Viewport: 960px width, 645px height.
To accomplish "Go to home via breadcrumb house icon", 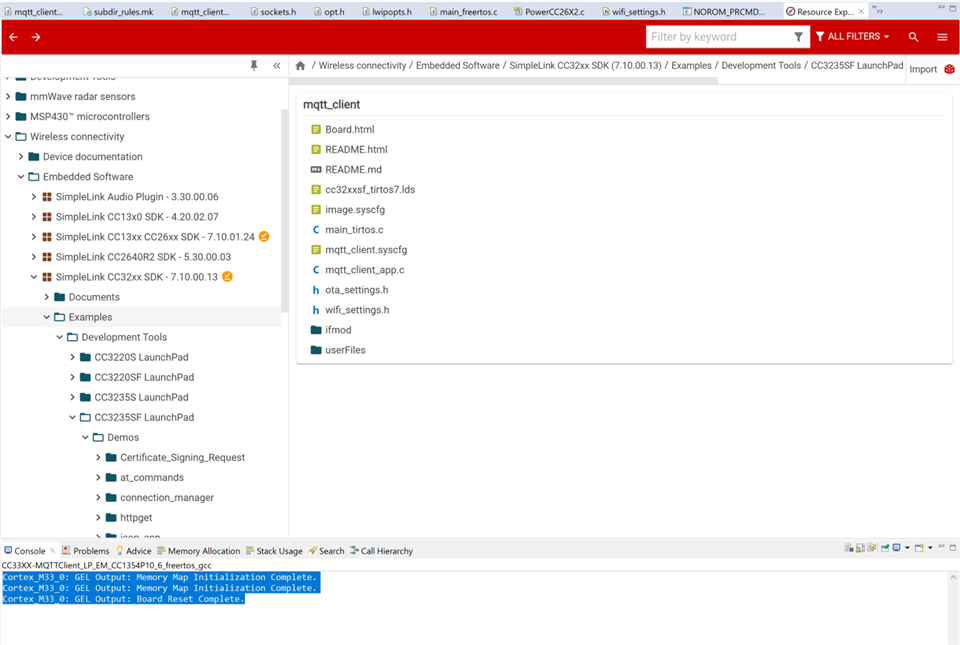I will [x=300, y=65].
